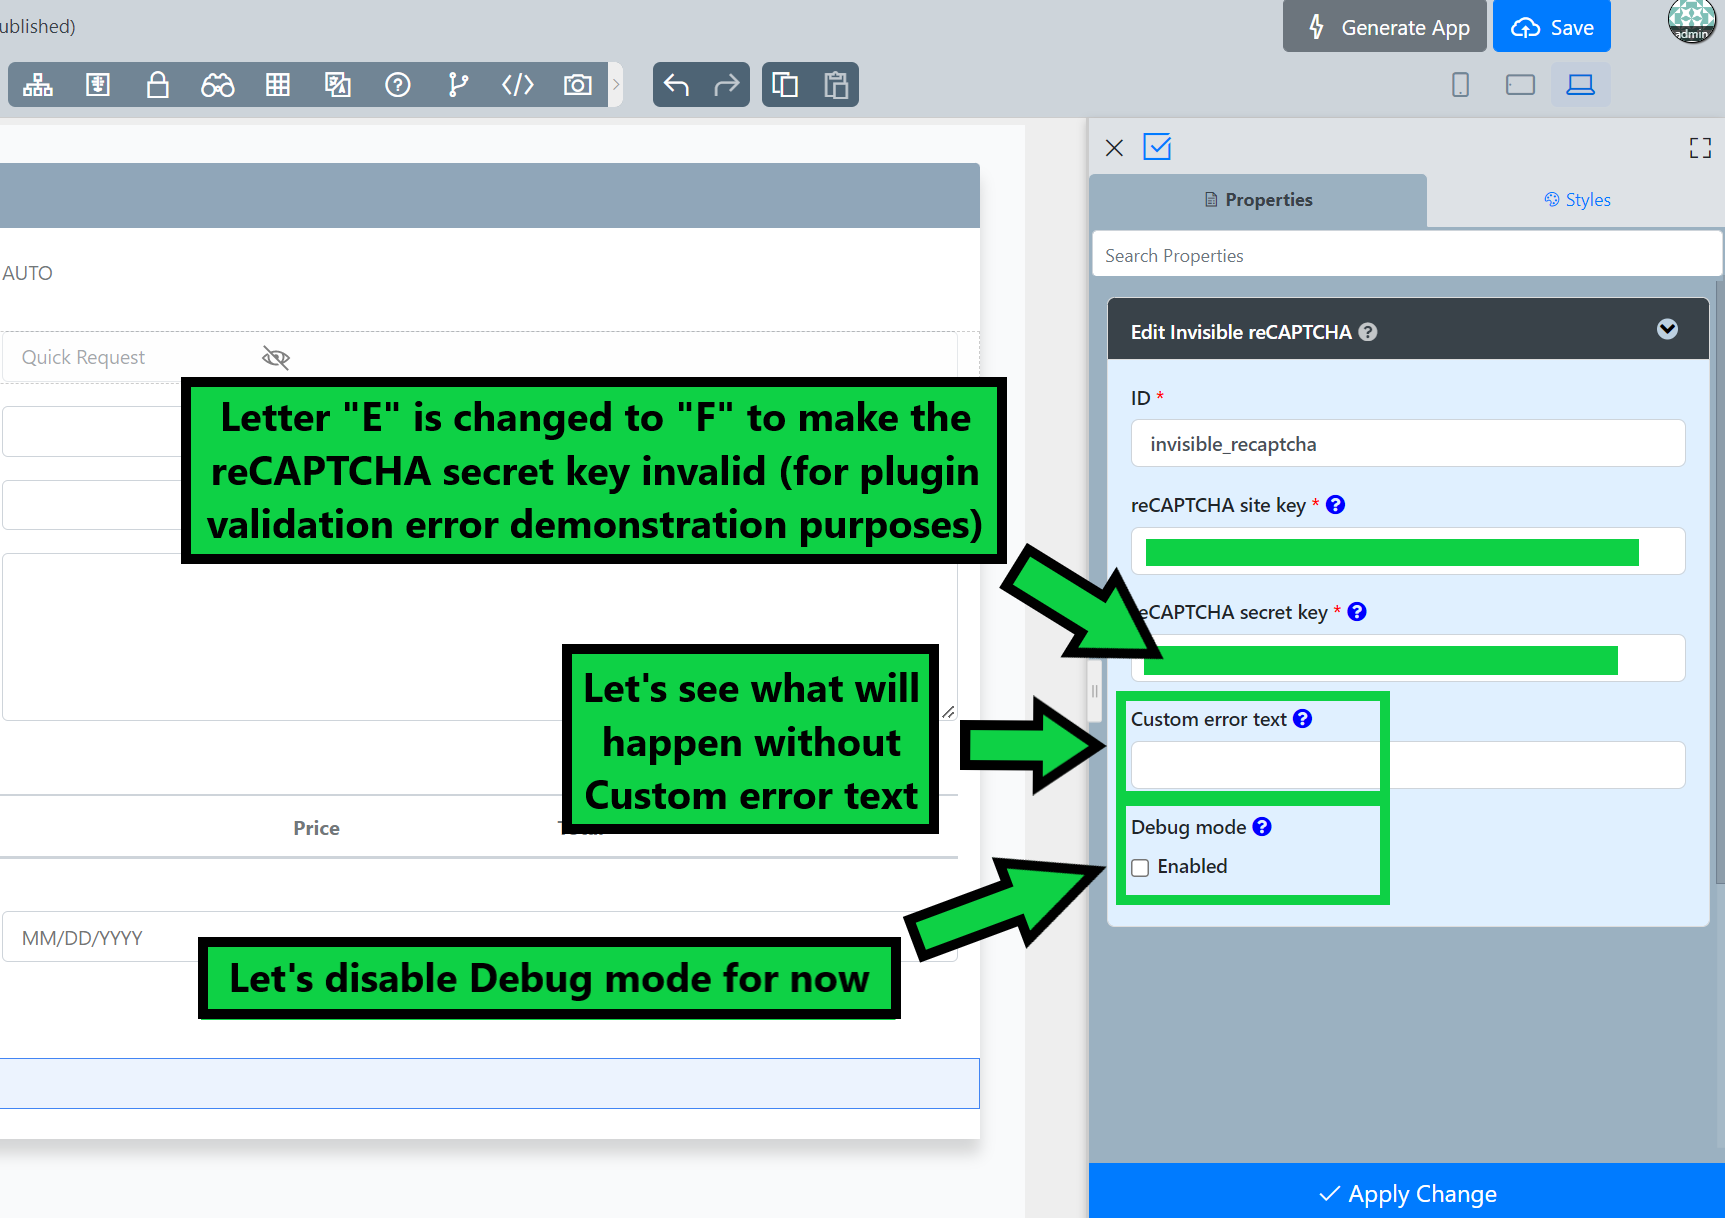
Task: Open the code view icon
Action: click(x=518, y=85)
